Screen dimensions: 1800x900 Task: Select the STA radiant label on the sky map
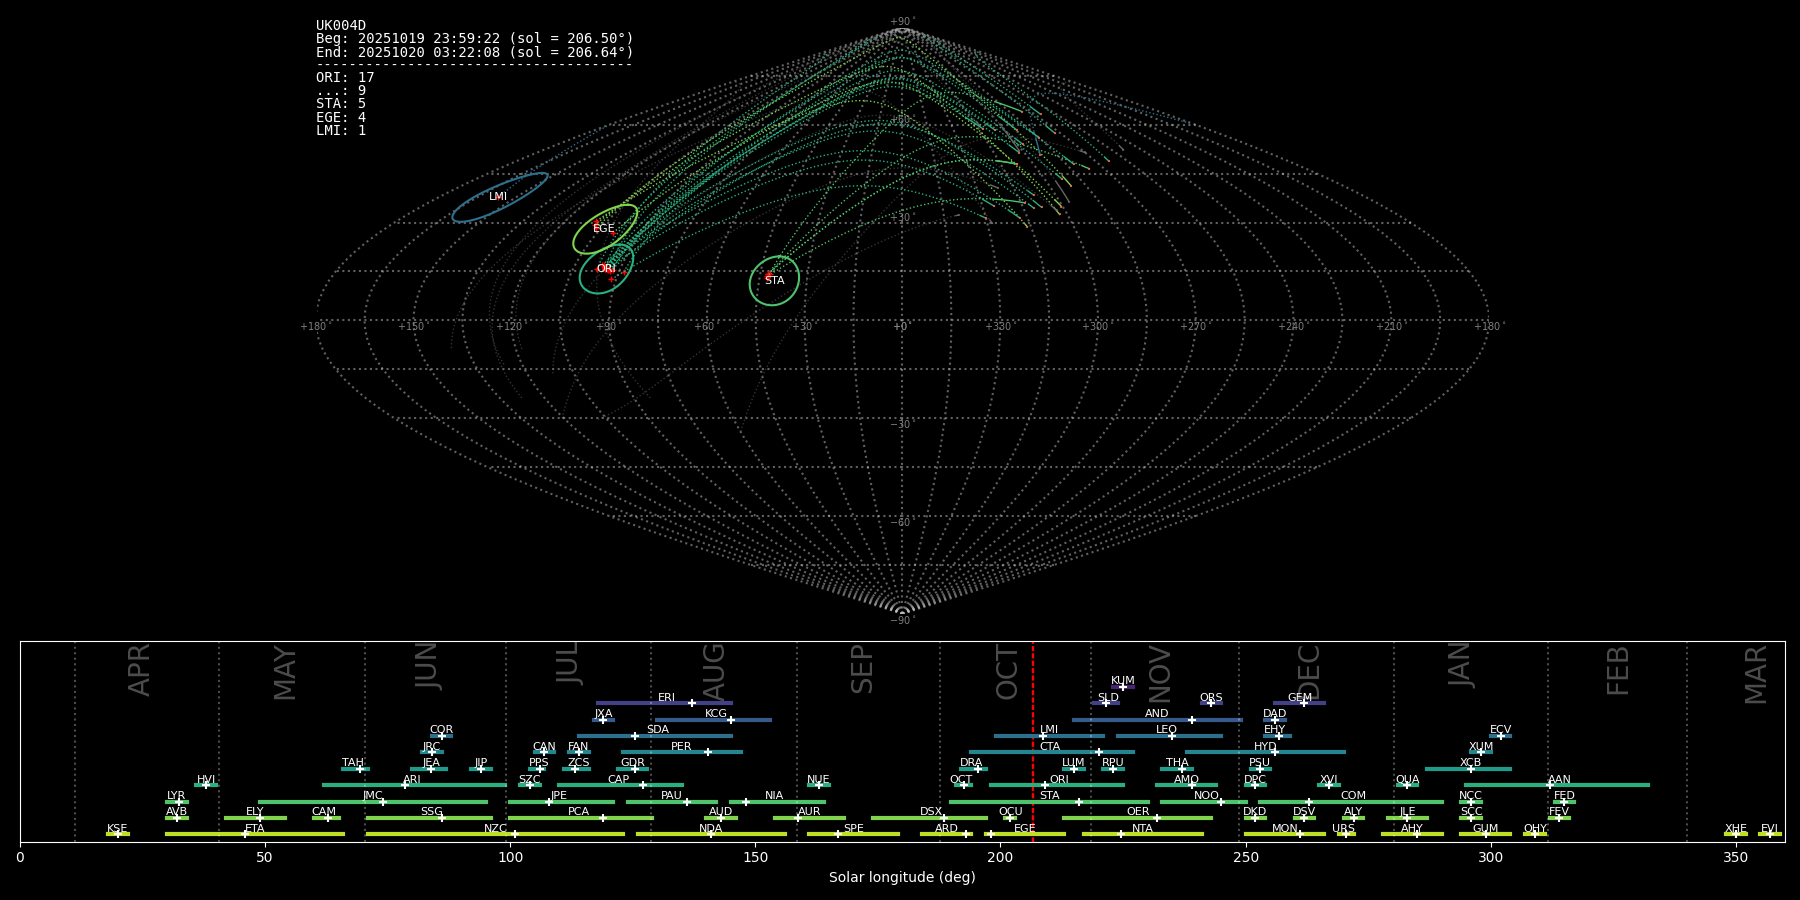coord(775,281)
